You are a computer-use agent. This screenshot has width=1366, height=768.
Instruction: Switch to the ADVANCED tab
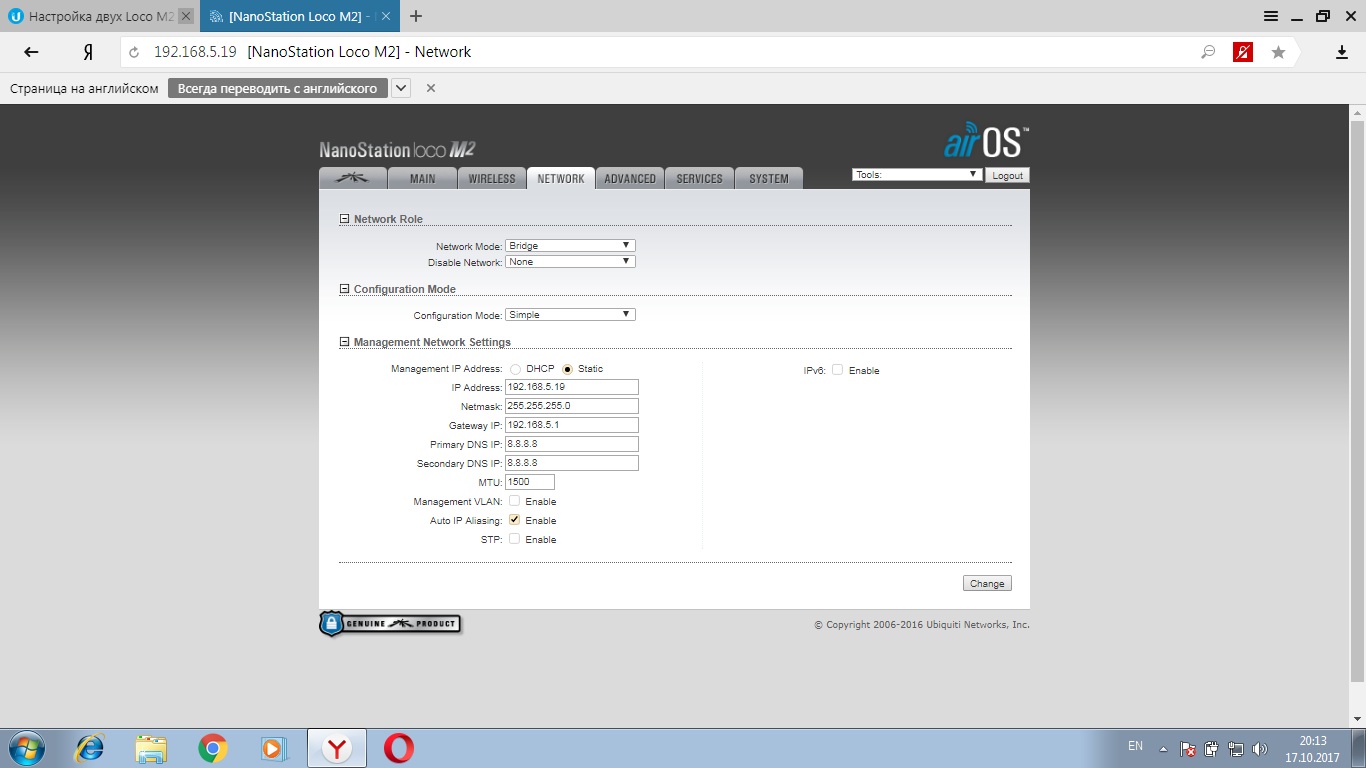pos(630,178)
